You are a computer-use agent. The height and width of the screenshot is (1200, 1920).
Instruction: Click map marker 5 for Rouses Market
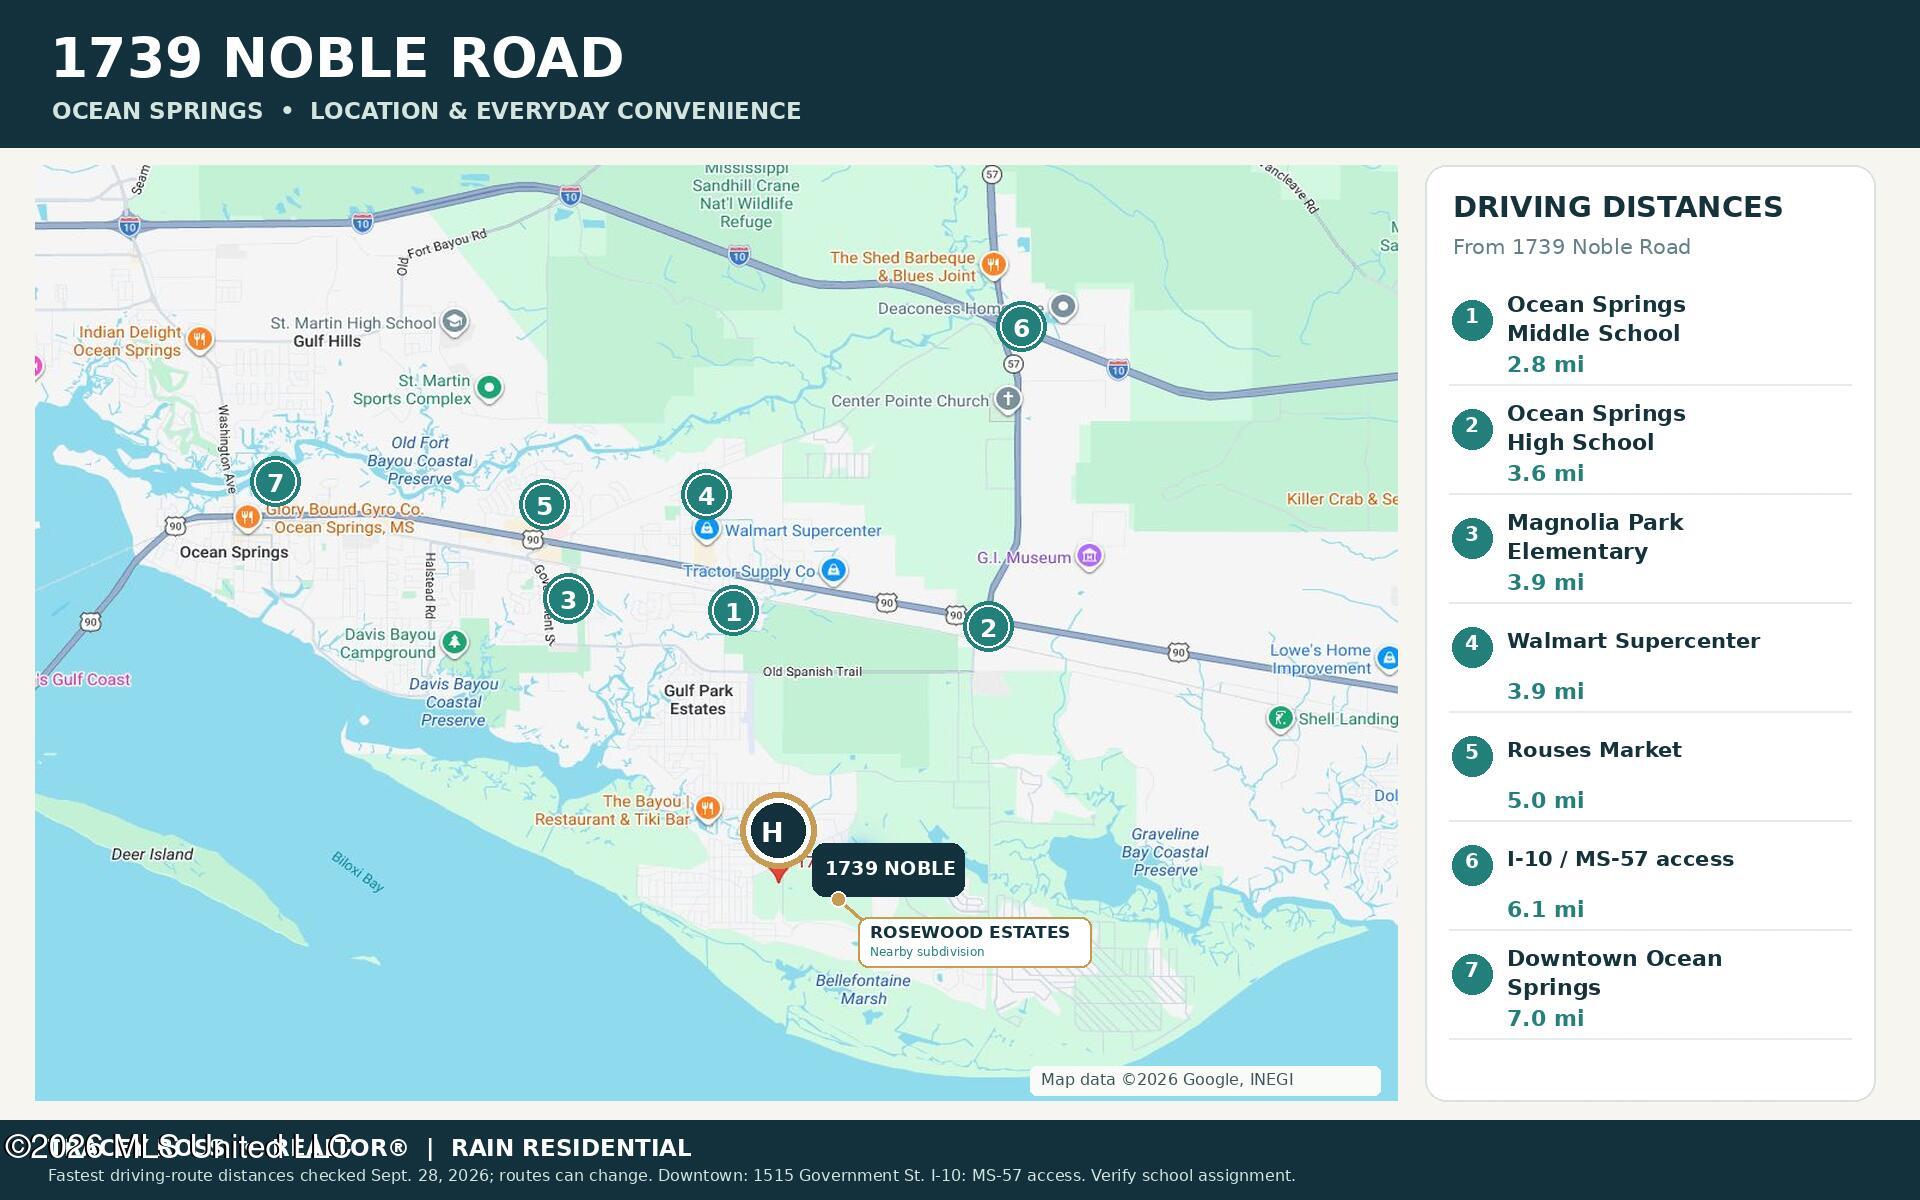point(544,505)
